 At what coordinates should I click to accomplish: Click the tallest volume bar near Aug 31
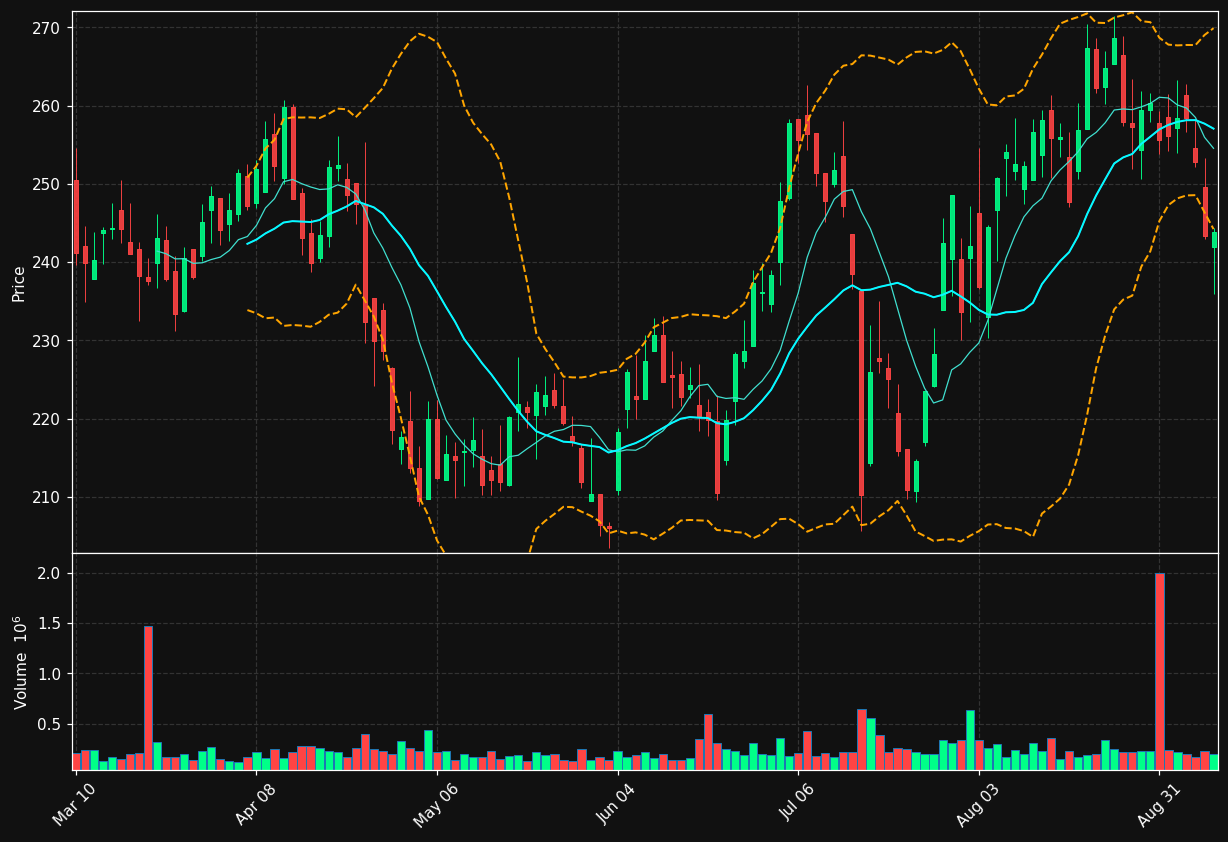click(x=1159, y=671)
